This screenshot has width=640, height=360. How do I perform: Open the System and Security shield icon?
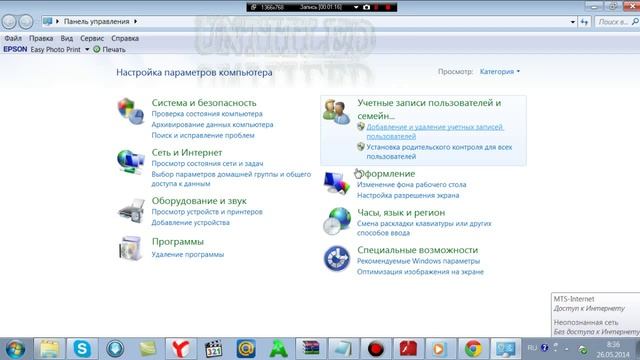point(131,111)
